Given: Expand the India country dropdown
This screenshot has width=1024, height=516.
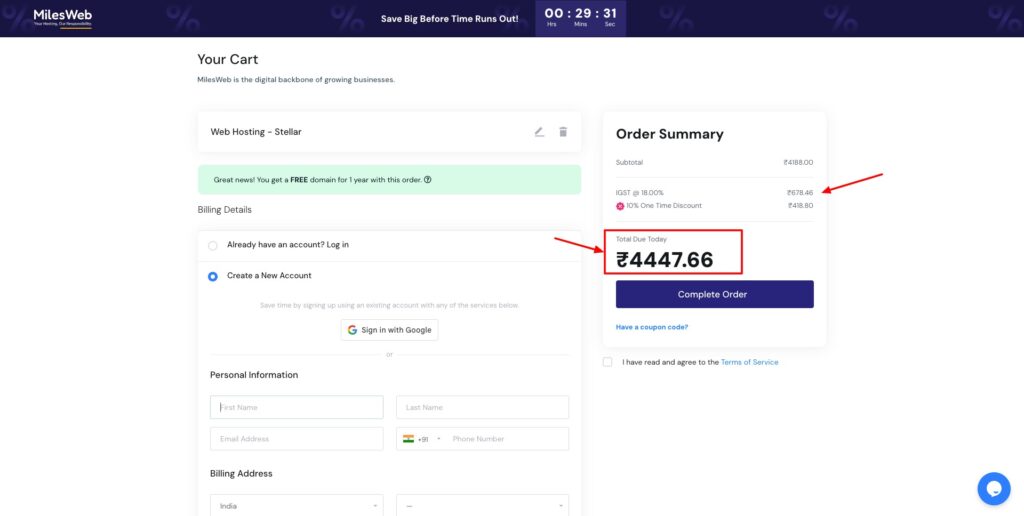Looking at the screenshot, I should (x=296, y=506).
